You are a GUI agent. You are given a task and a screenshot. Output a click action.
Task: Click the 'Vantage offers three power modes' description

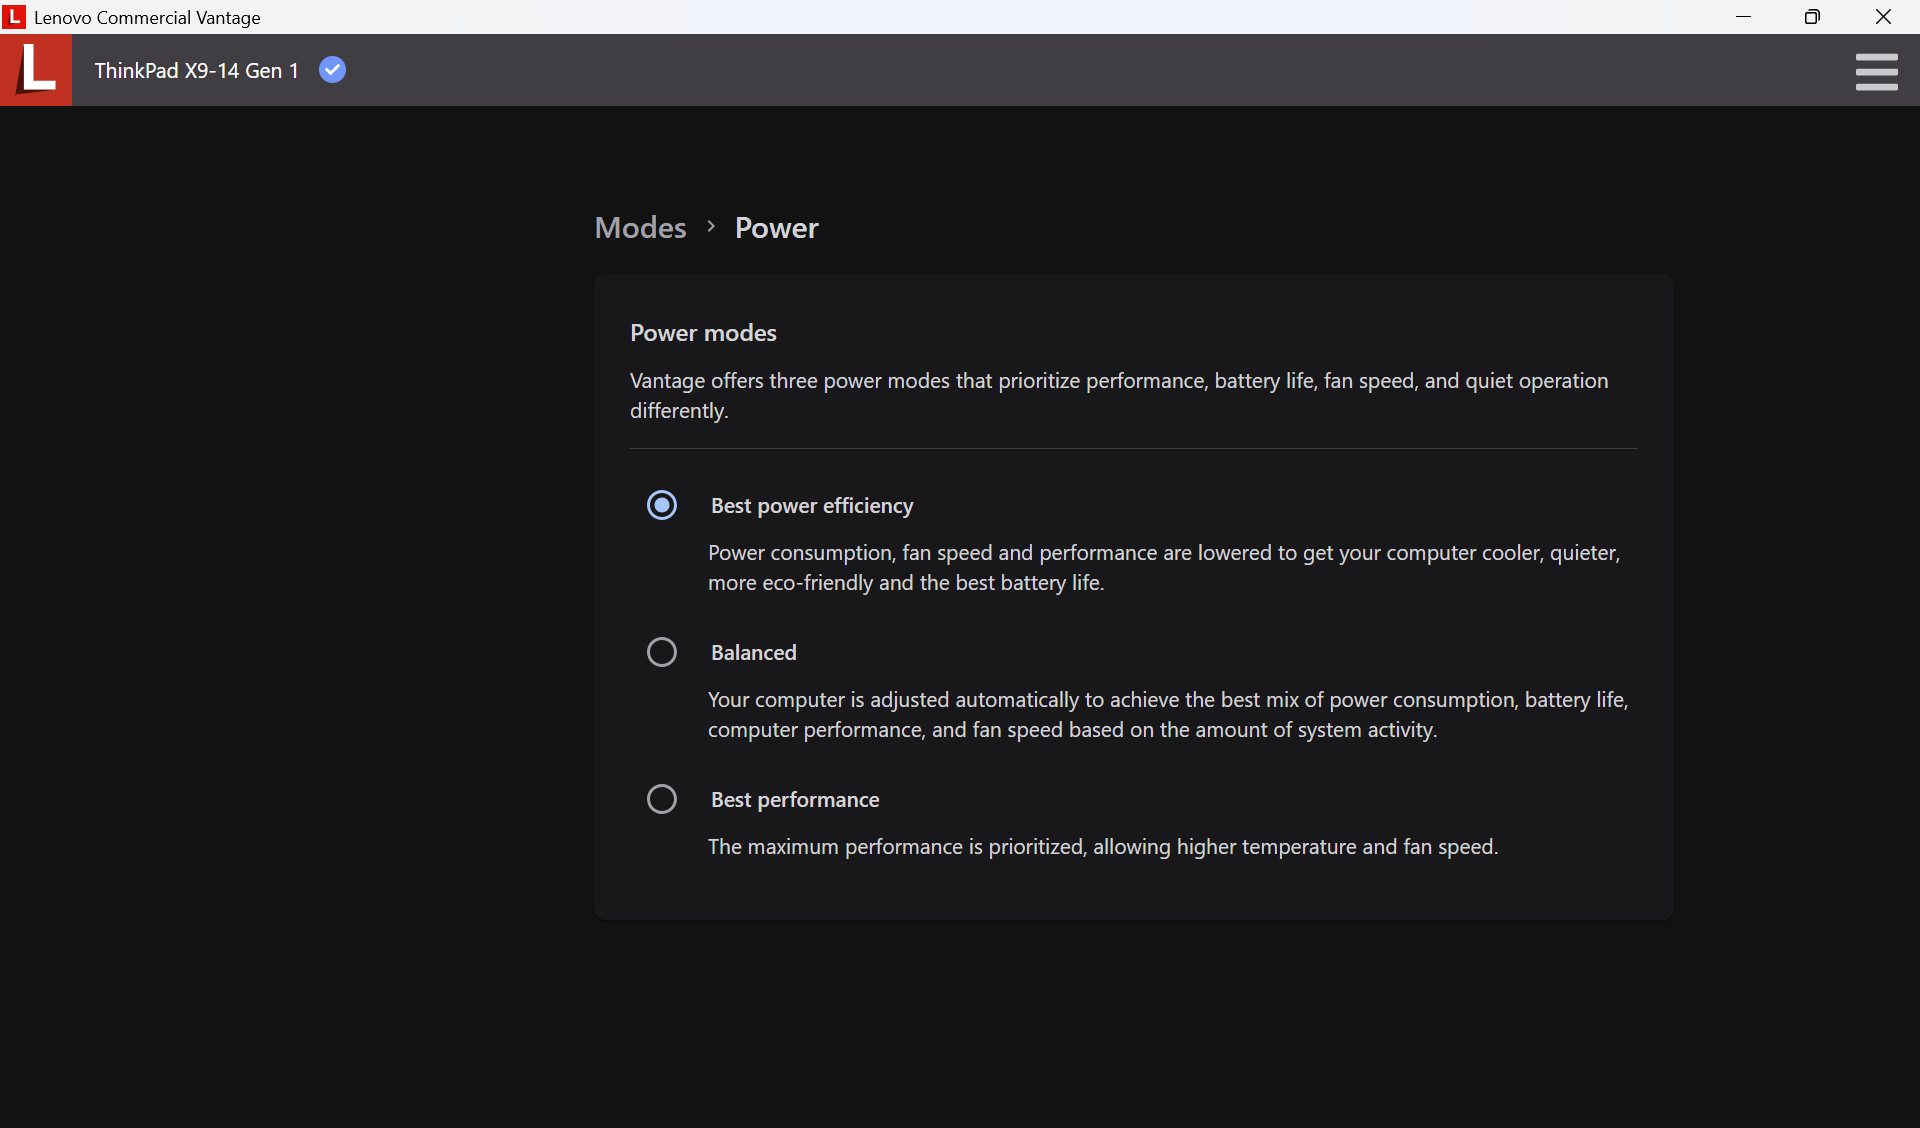[x=1119, y=395]
